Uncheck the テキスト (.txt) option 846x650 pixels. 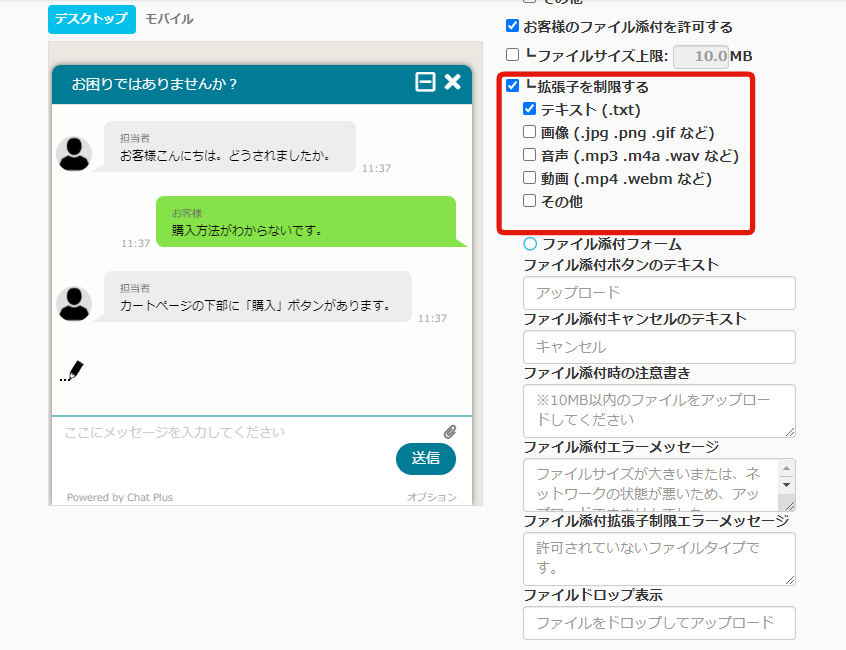[x=530, y=110]
